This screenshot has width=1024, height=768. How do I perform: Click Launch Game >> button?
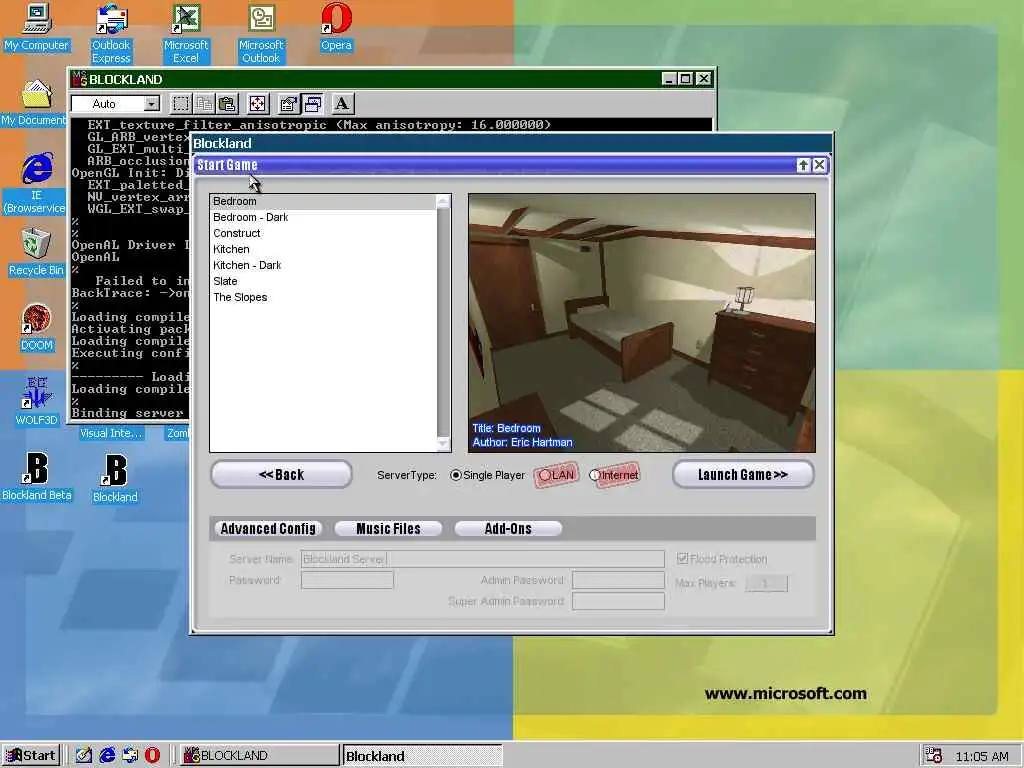coord(743,475)
